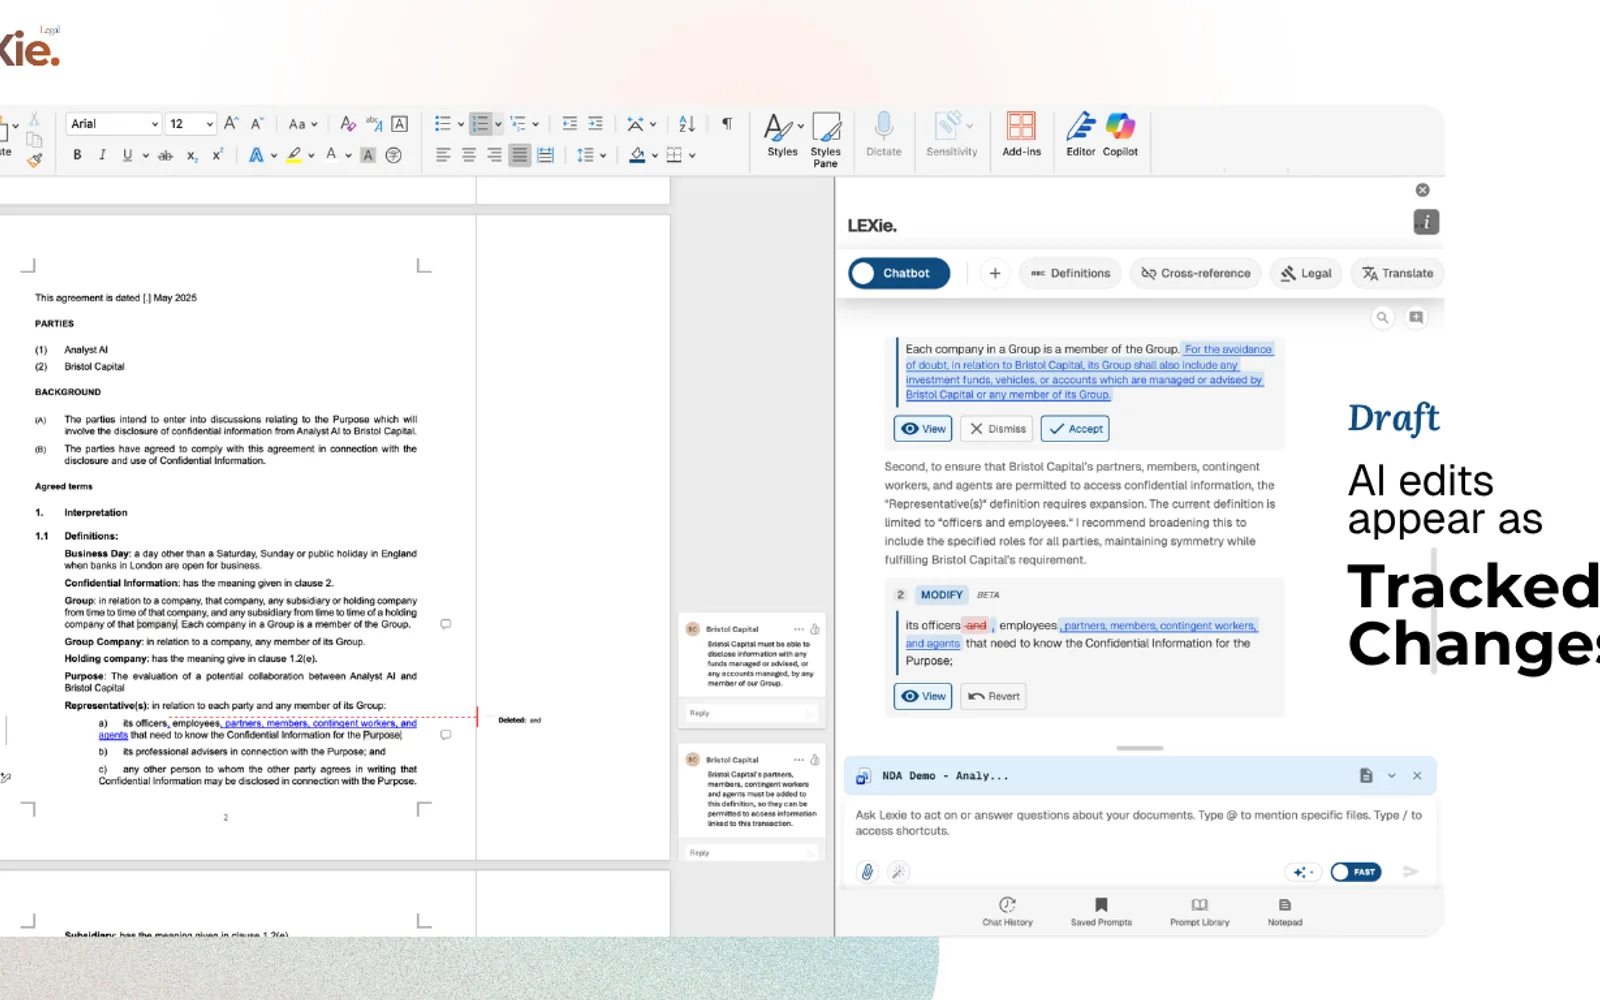Toggle bold formatting in ribbon
This screenshot has height=1000, width=1600.
click(77, 155)
